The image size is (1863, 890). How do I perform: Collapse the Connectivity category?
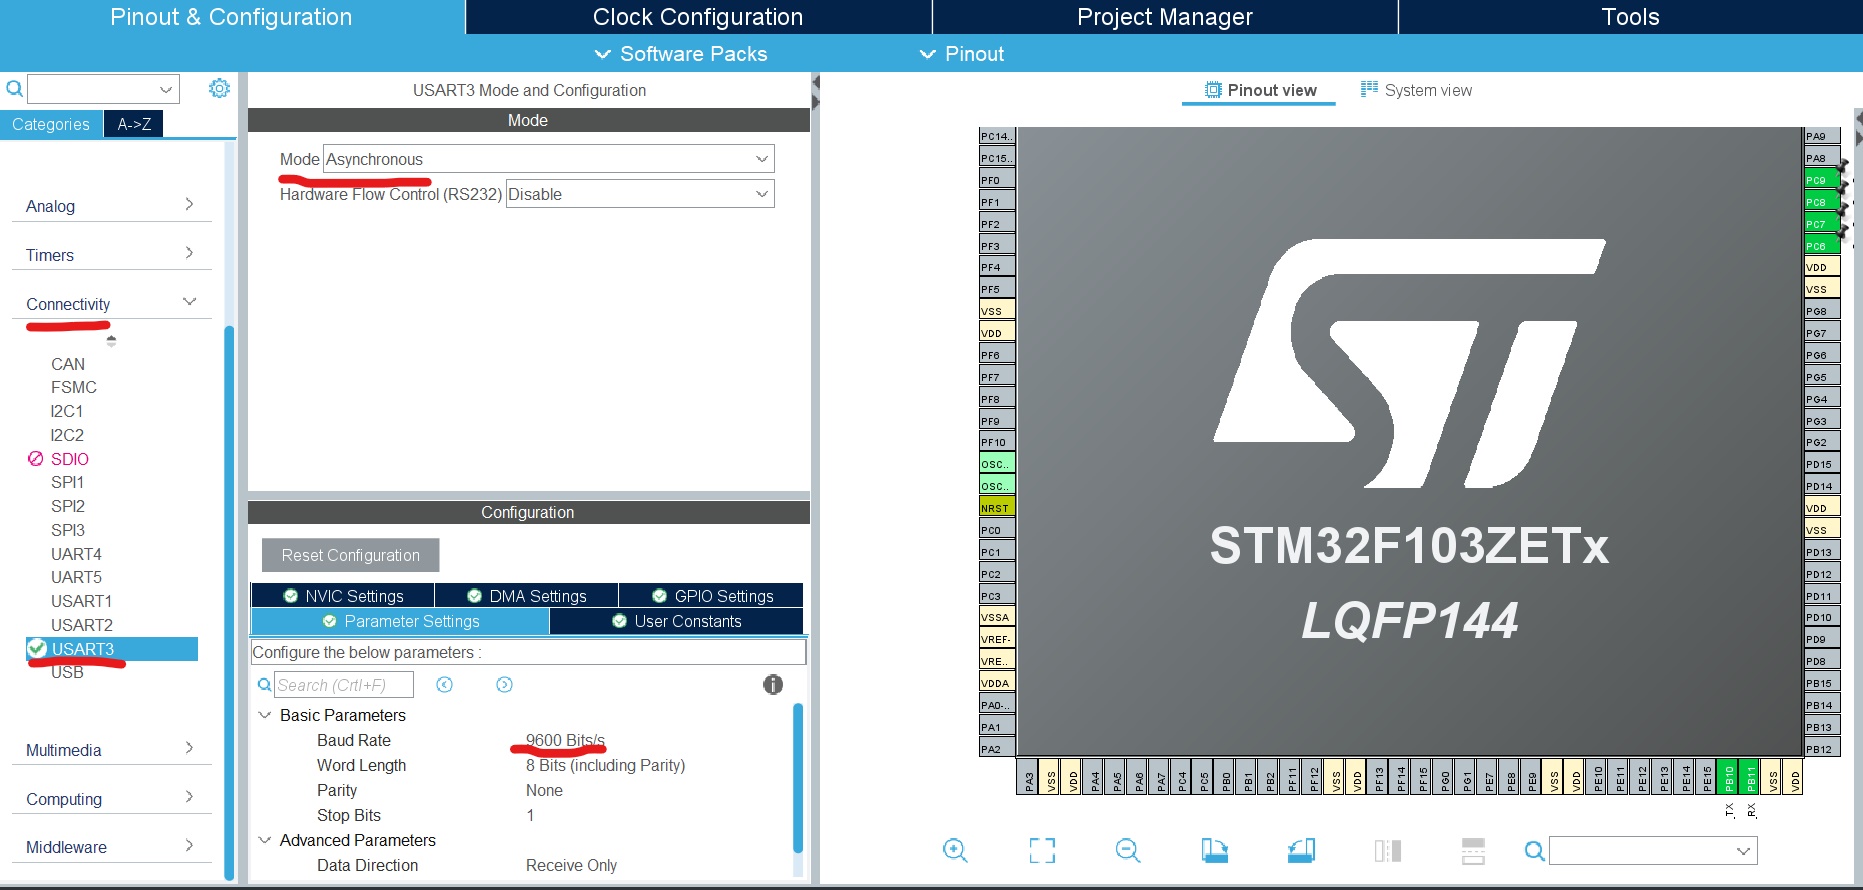111,303
